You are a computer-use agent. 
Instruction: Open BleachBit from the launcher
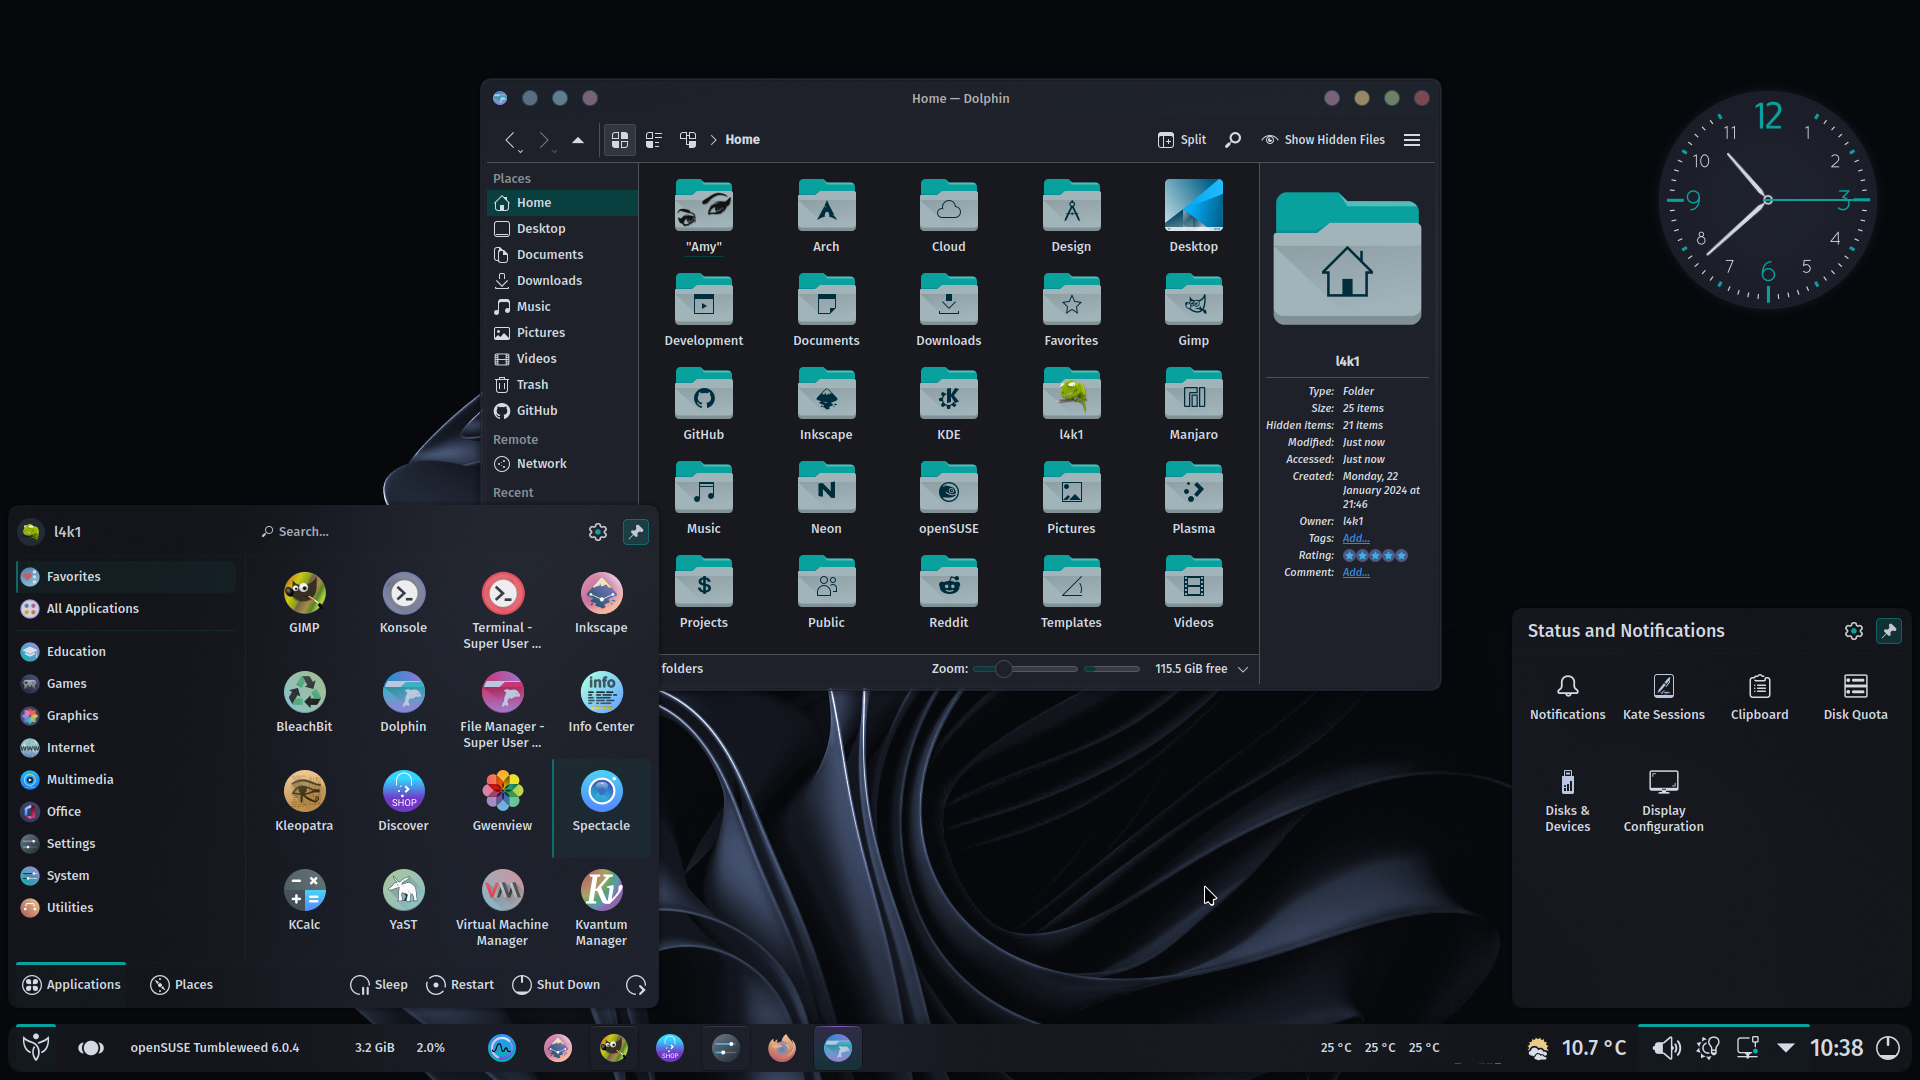(304, 702)
